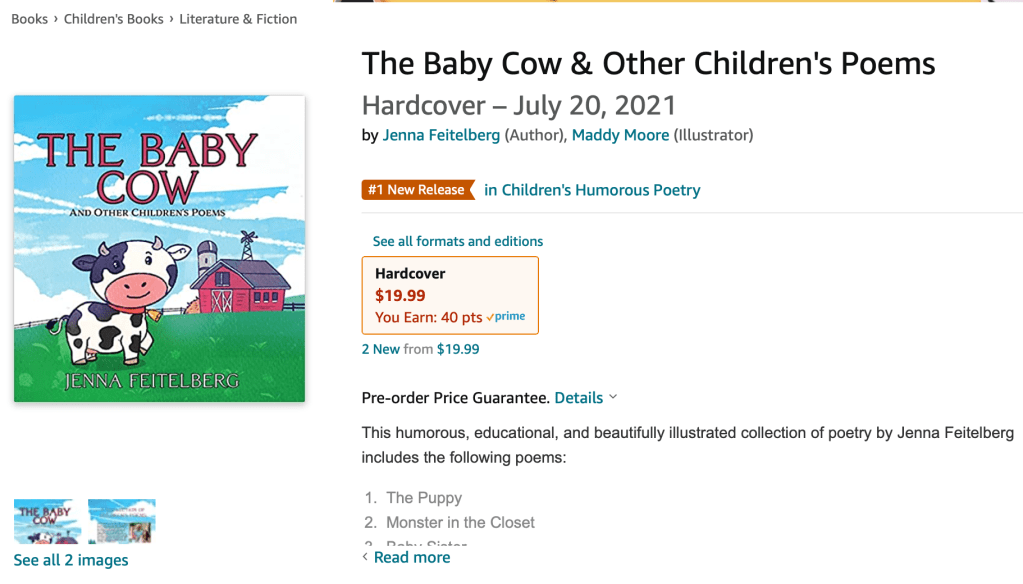Open illustrator Maddy Moore's page
Viewport: 1023px width, 584px height.
tap(620, 135)
